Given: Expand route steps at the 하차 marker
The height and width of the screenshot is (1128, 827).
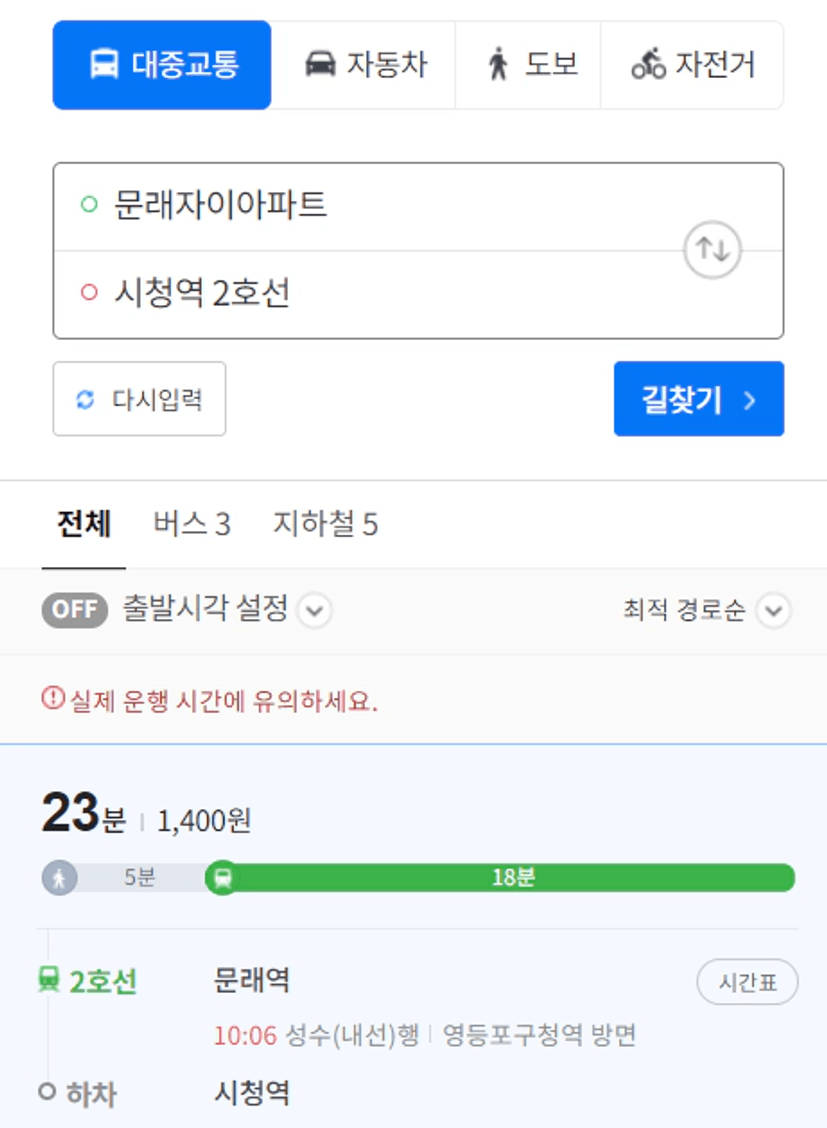Looking at the screenshot, I should [x=47, y=1091].
